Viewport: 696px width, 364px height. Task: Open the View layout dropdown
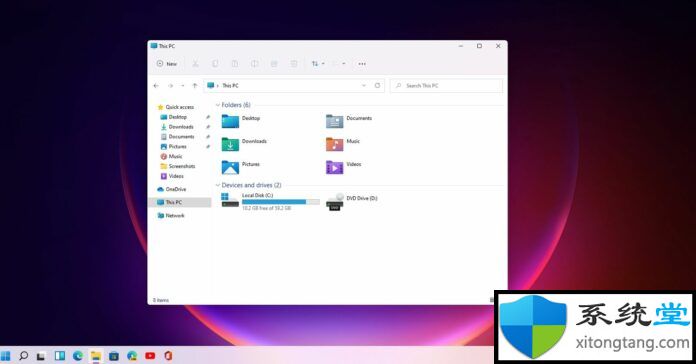tap(340, 64)
